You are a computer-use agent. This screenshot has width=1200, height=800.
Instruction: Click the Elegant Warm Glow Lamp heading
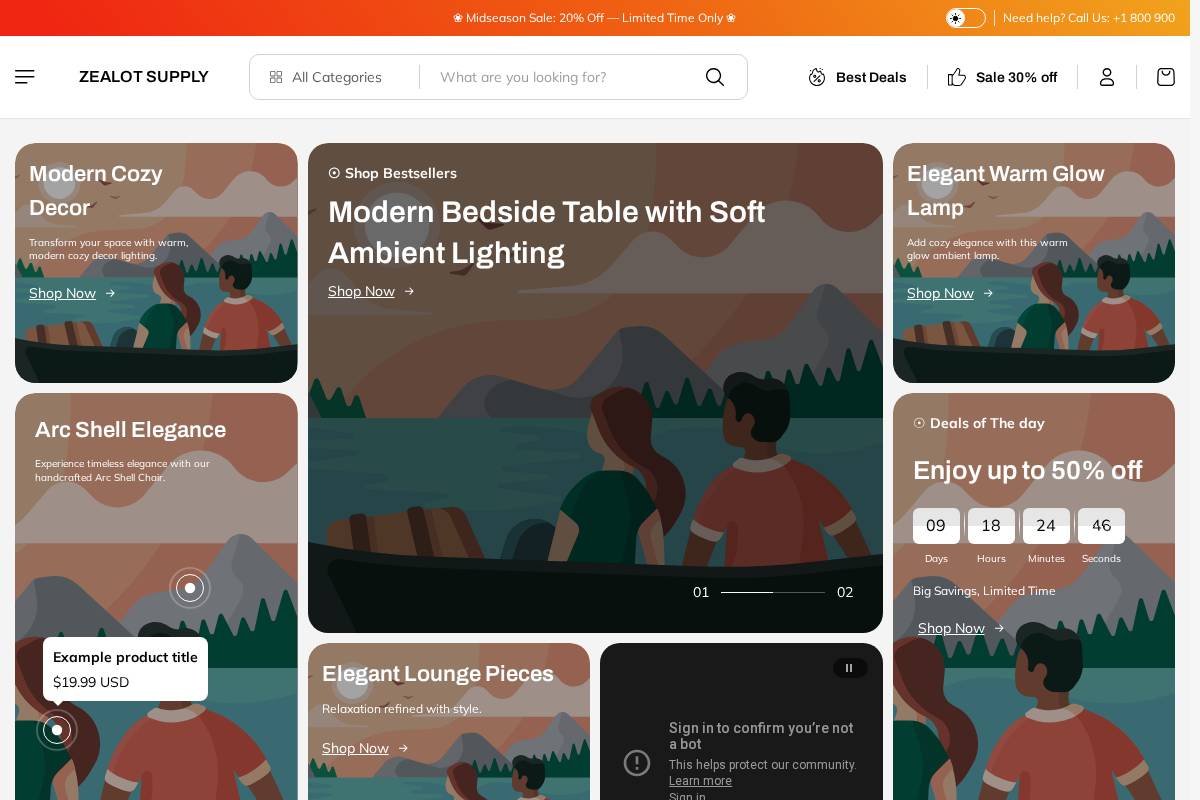(x=1006, y=190)
